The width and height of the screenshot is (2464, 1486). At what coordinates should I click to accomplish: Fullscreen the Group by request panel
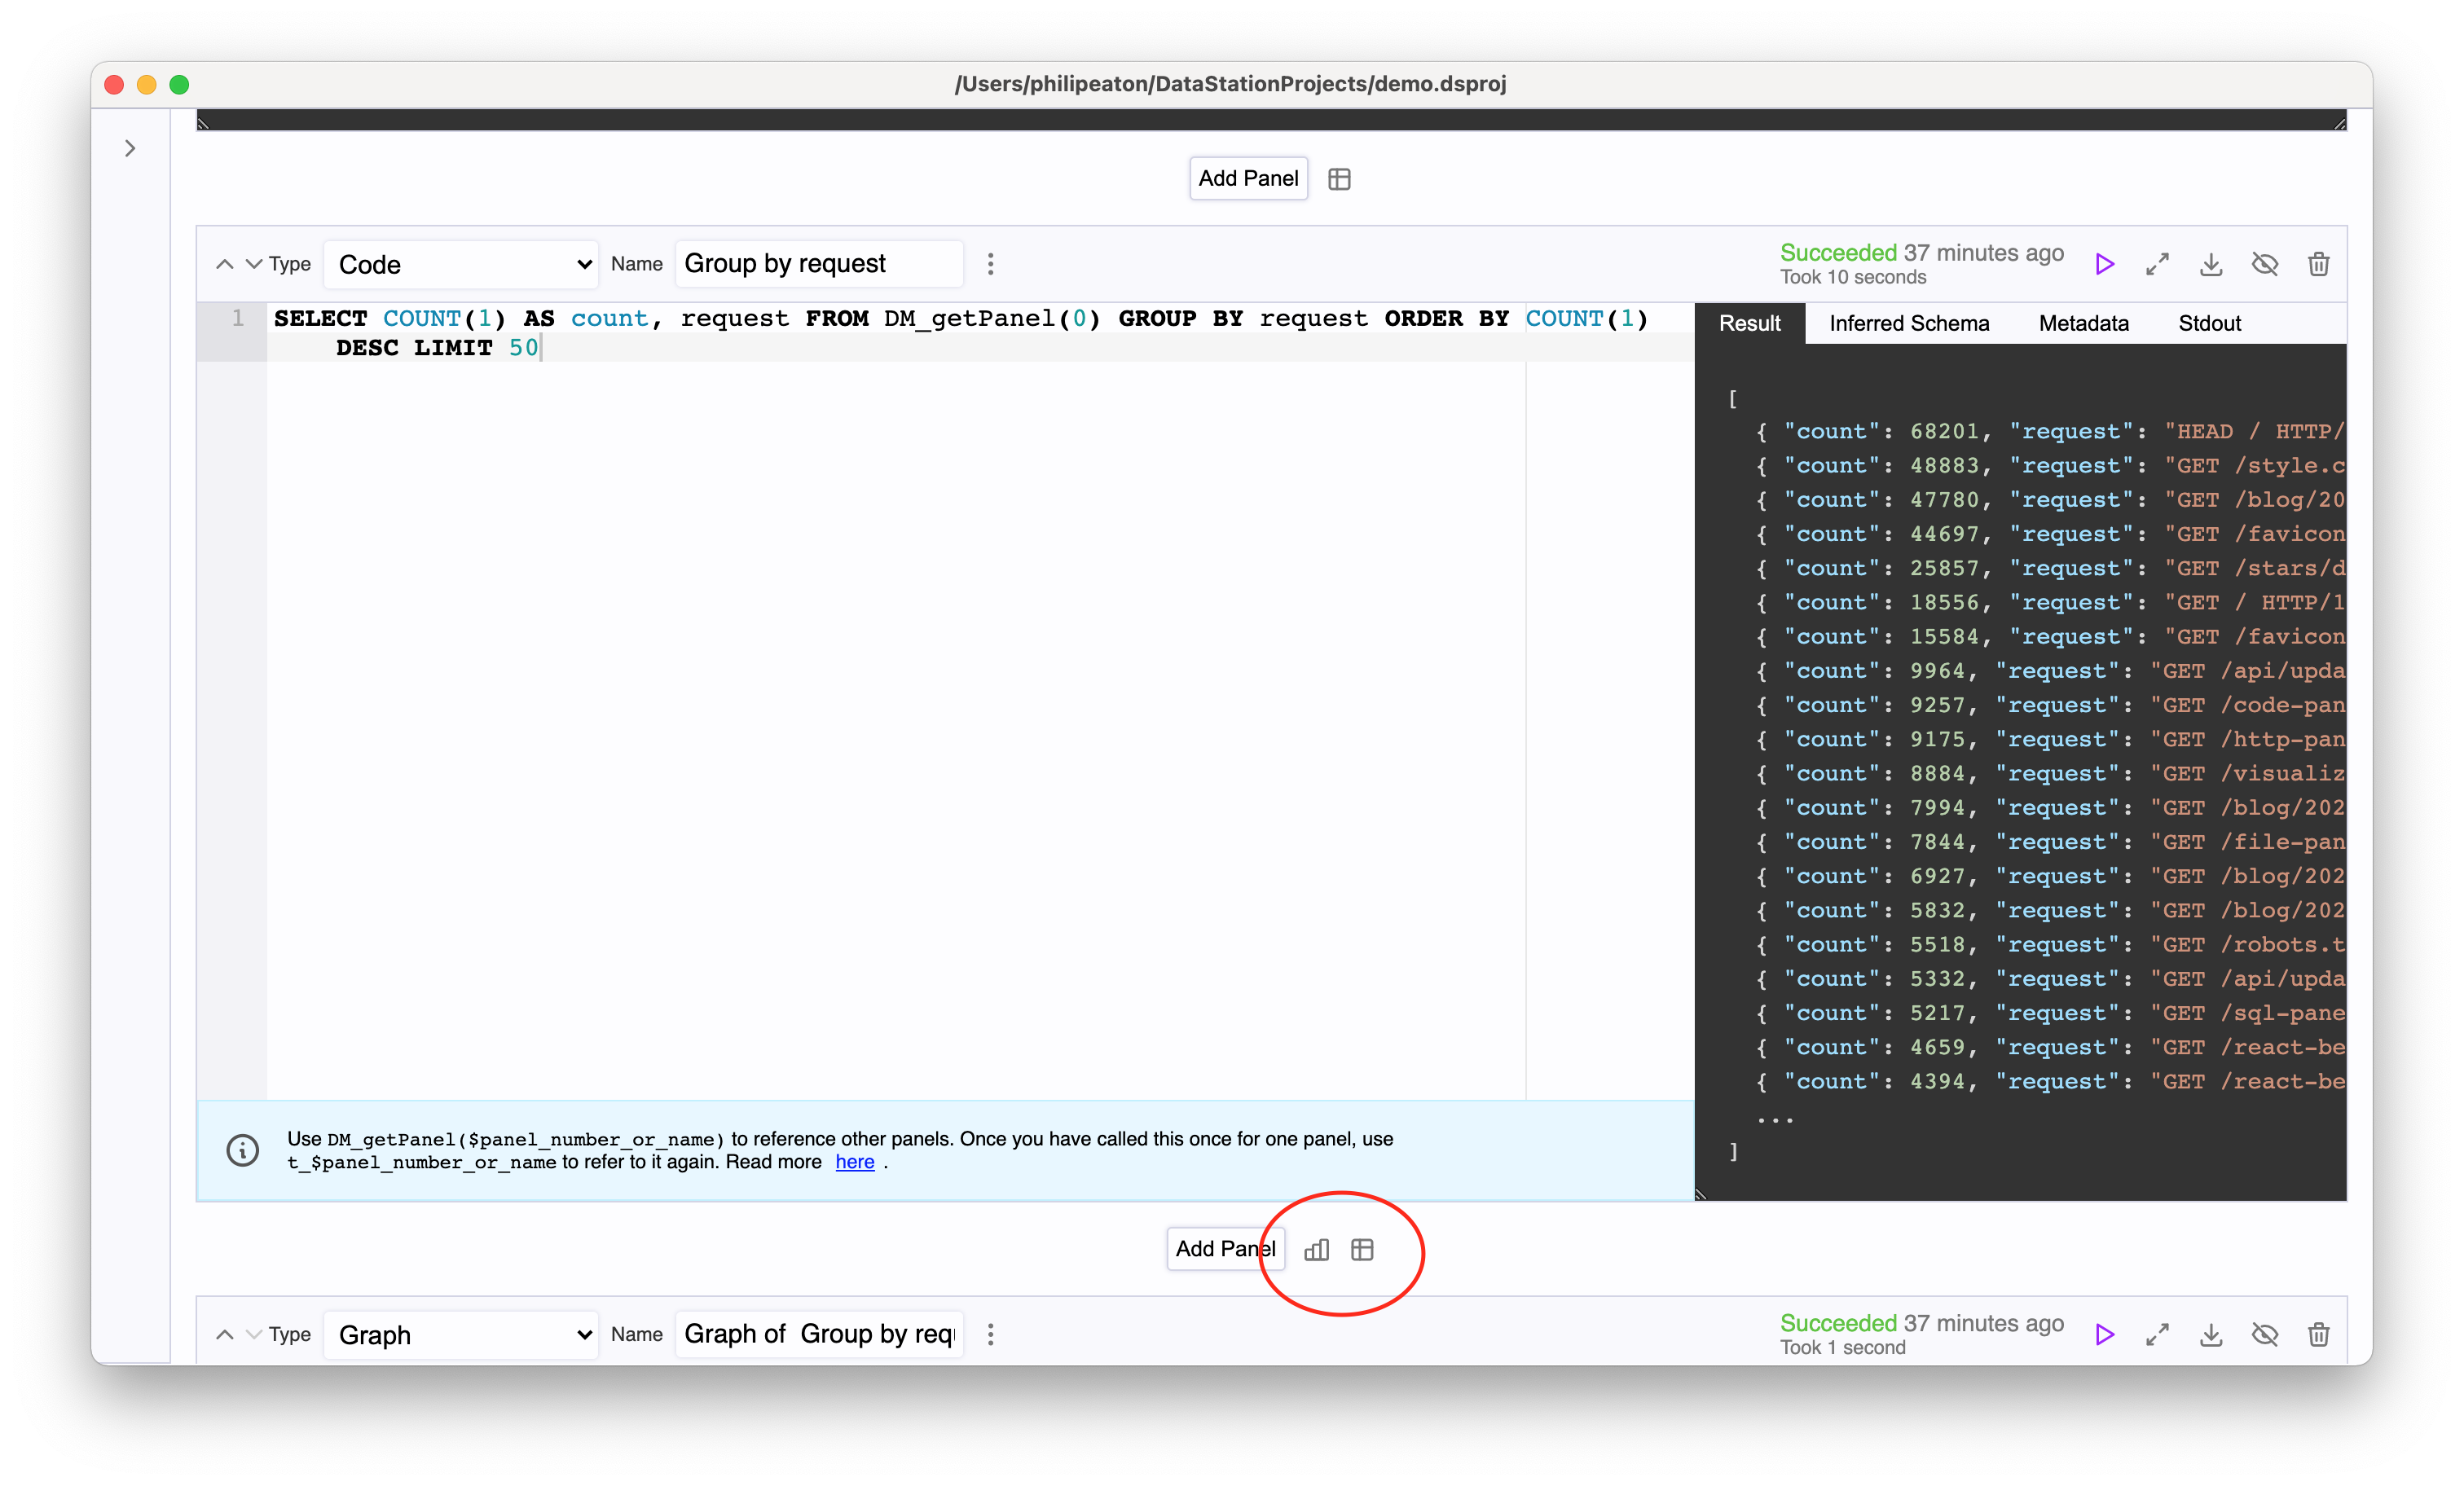coord(2158,264)
